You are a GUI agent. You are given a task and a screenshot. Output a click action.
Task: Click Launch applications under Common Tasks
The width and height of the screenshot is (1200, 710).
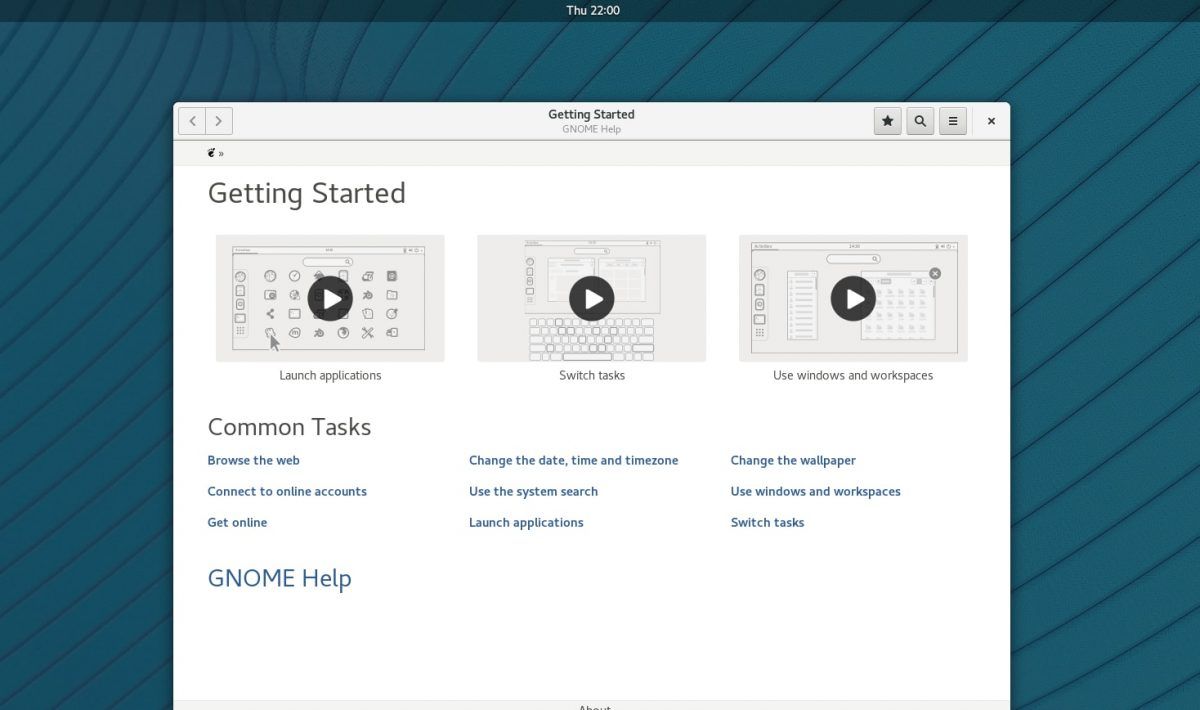526,522
